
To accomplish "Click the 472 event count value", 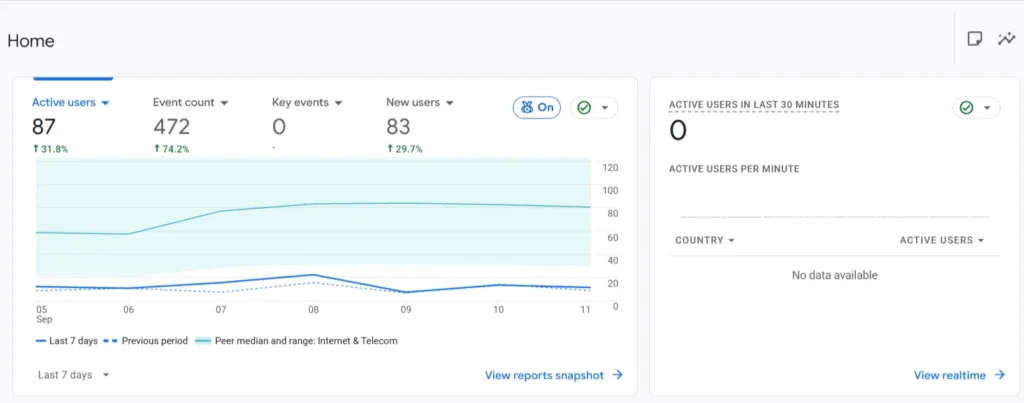I will click(172, 127).
